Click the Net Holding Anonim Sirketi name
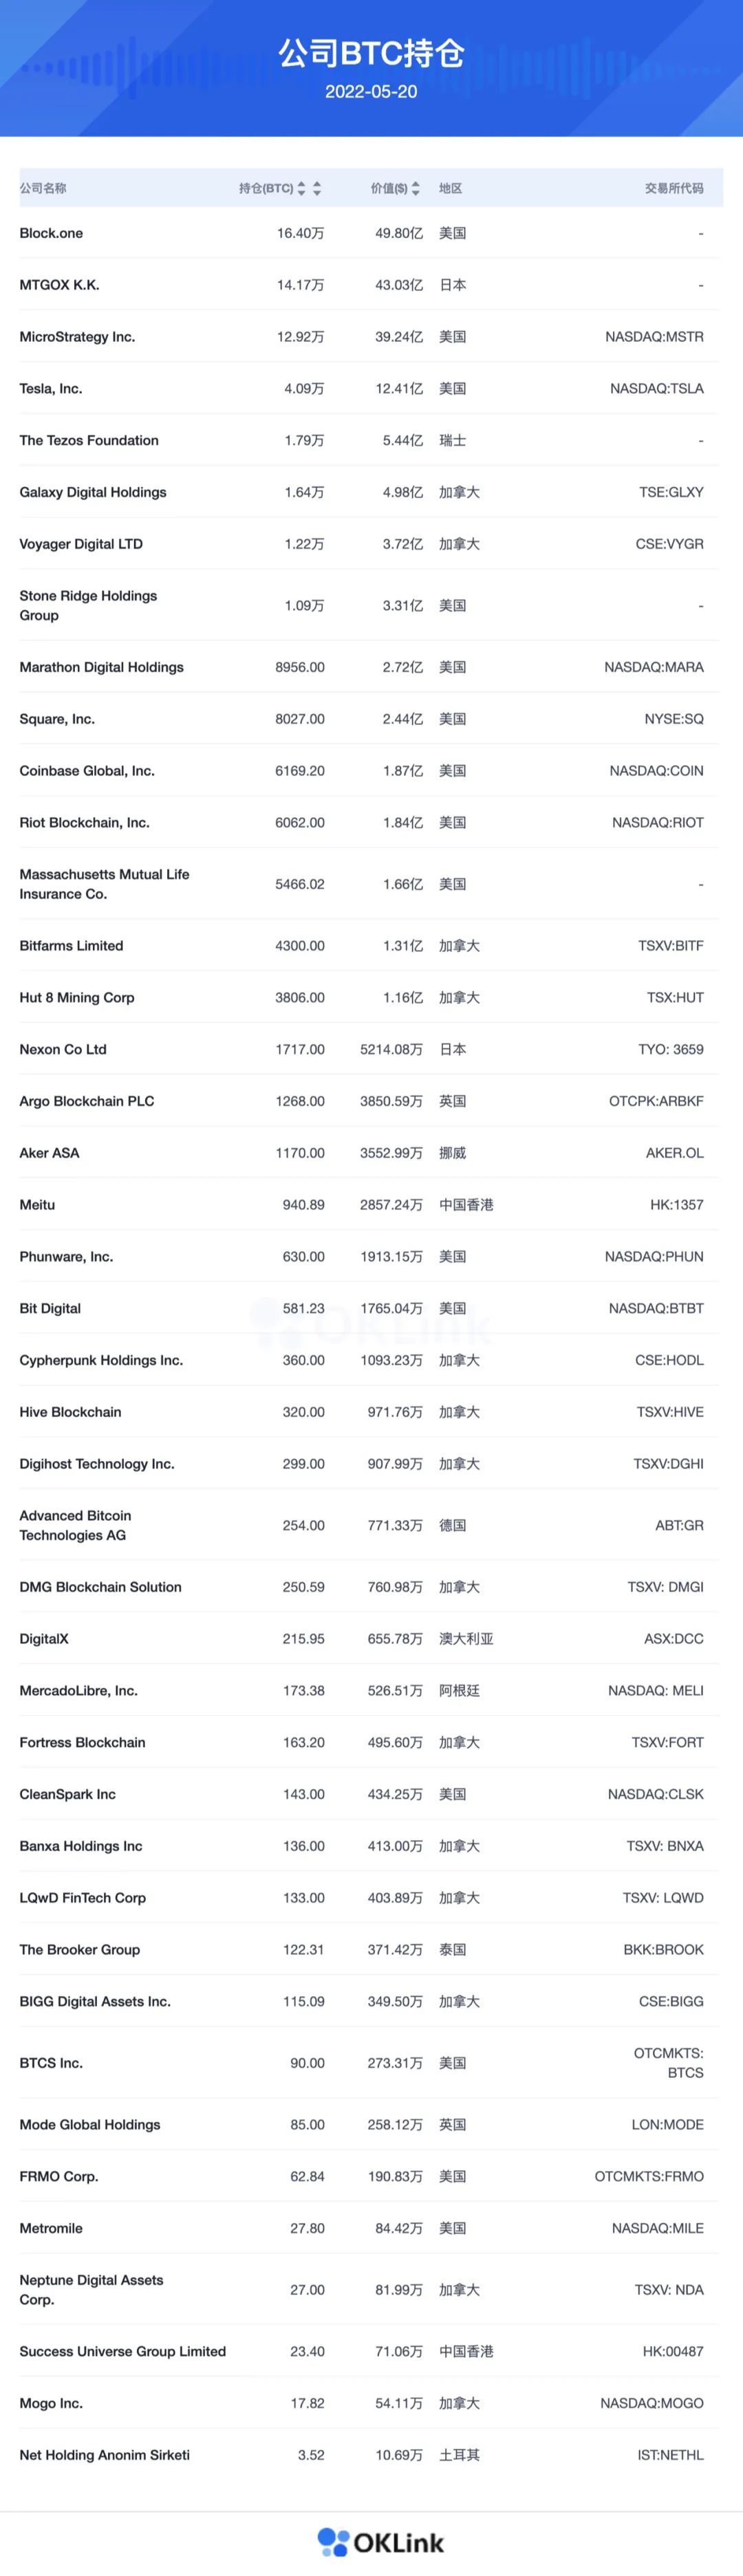Screen dimensions: 743x2576 [104, 2454]
